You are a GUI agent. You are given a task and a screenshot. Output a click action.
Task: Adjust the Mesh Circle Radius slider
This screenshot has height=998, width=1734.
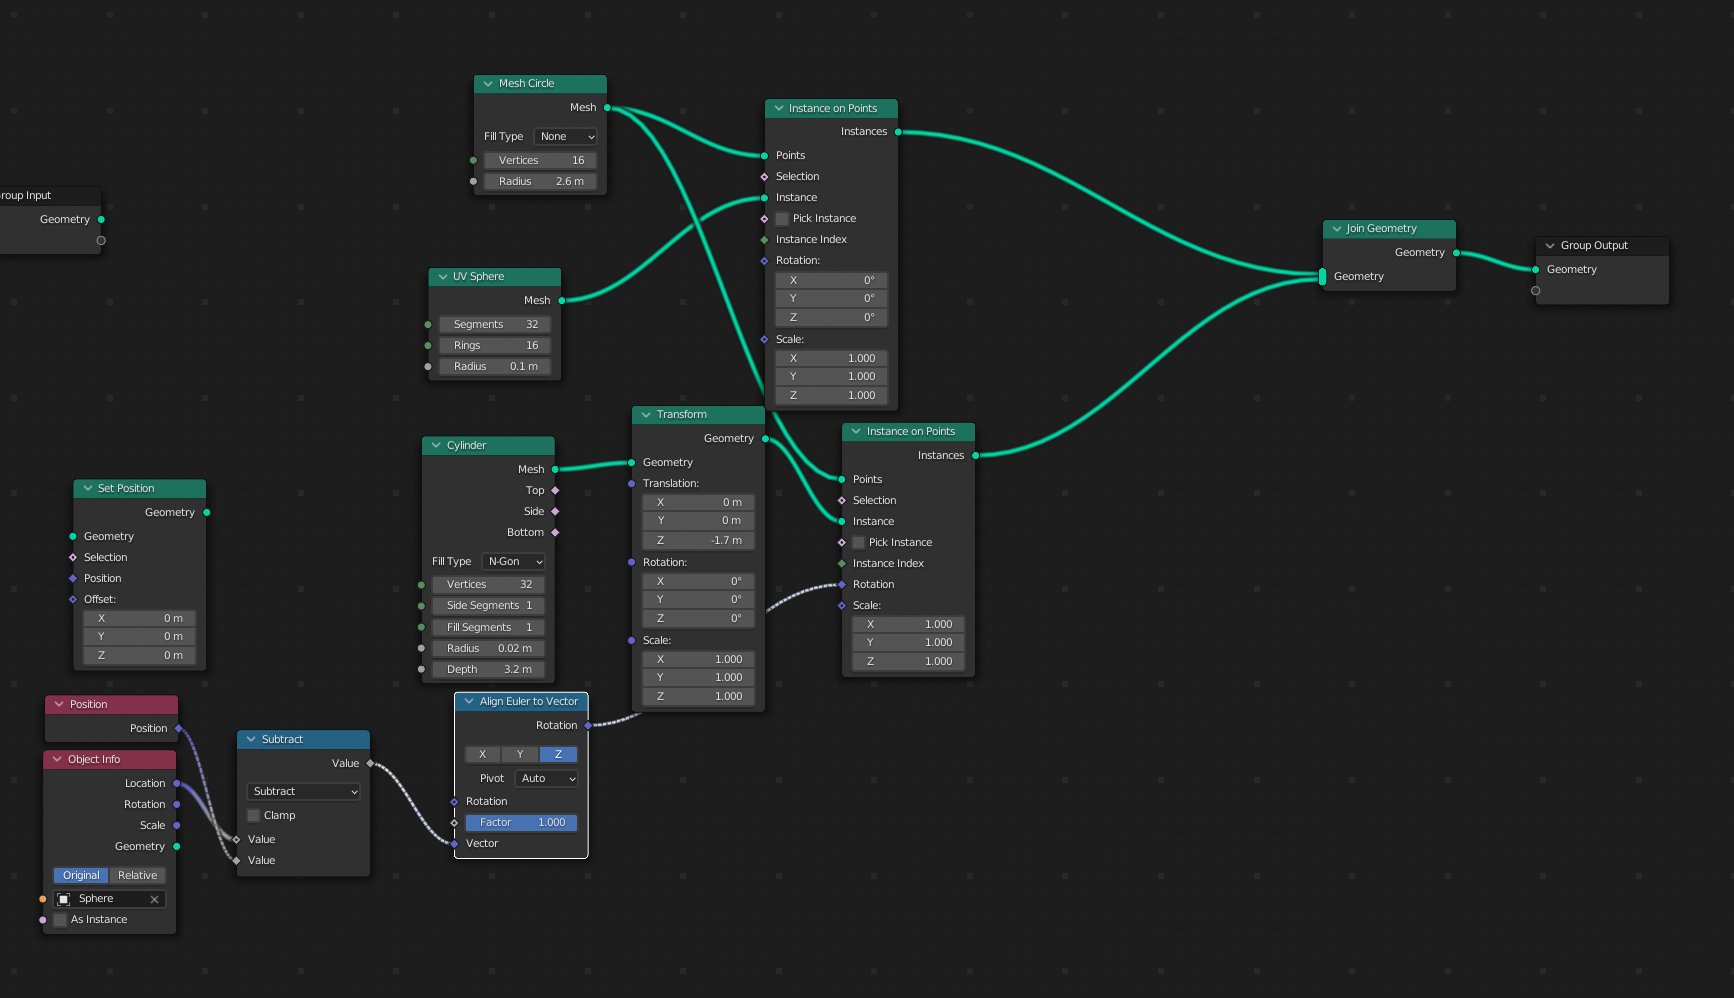541,182
